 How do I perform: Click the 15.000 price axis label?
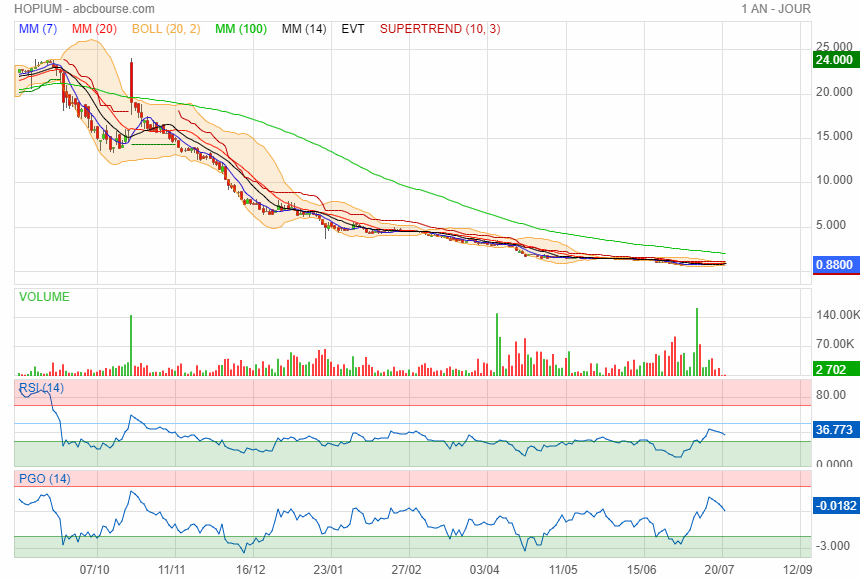[x=834, y=136]
